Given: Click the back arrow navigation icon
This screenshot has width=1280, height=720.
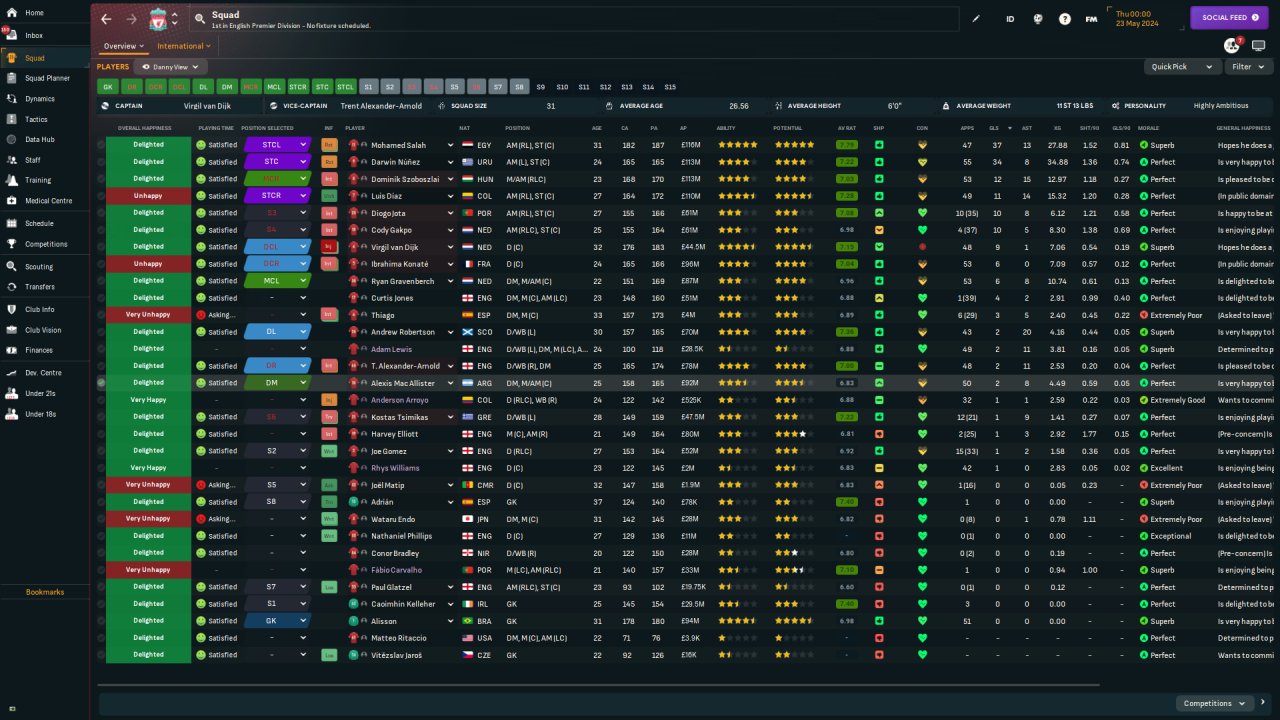Looking at the screenshot, I should (106, 19).
